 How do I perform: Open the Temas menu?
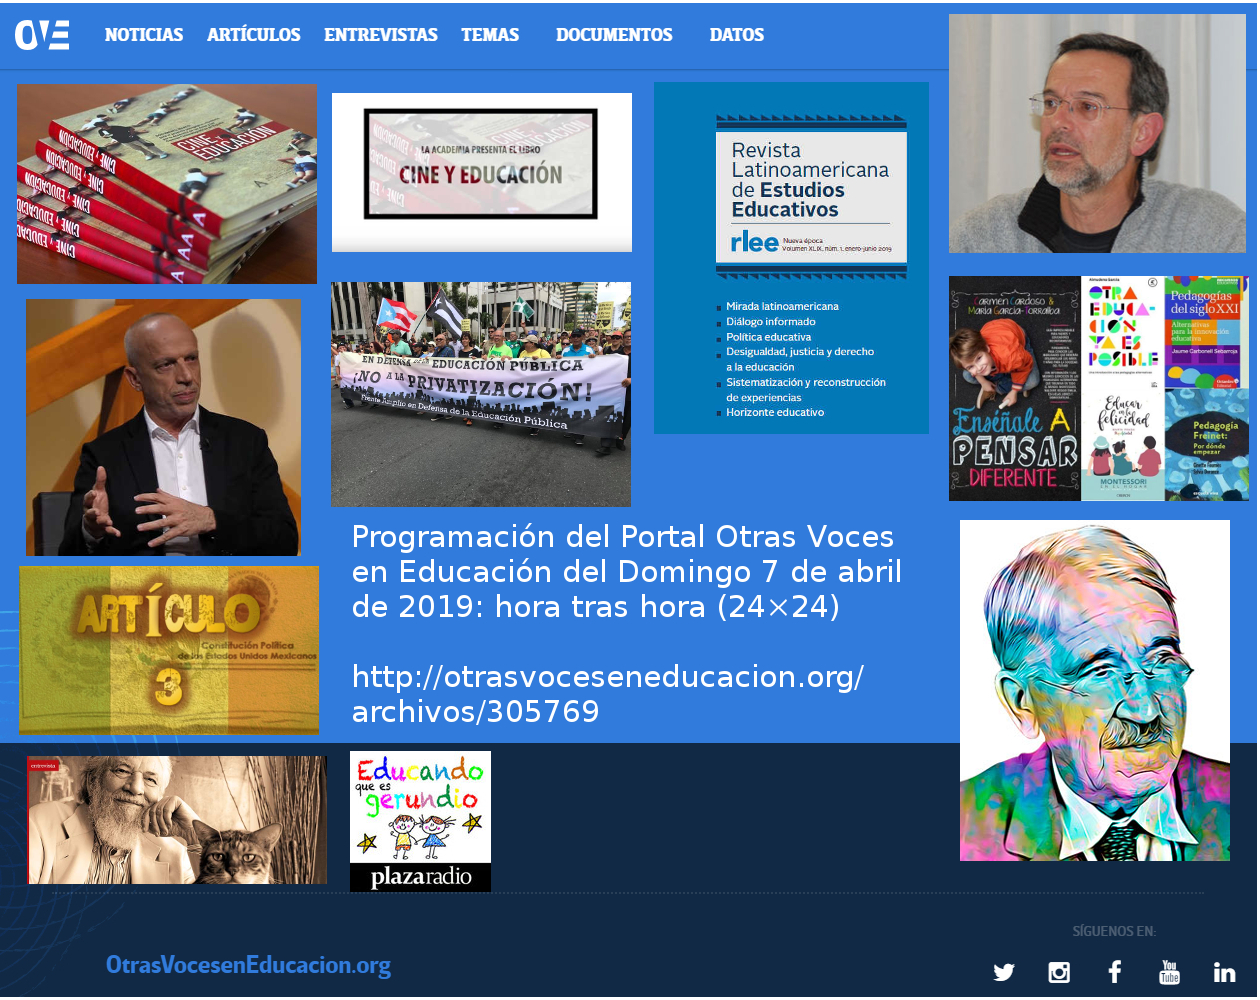(x=490, y=35)
